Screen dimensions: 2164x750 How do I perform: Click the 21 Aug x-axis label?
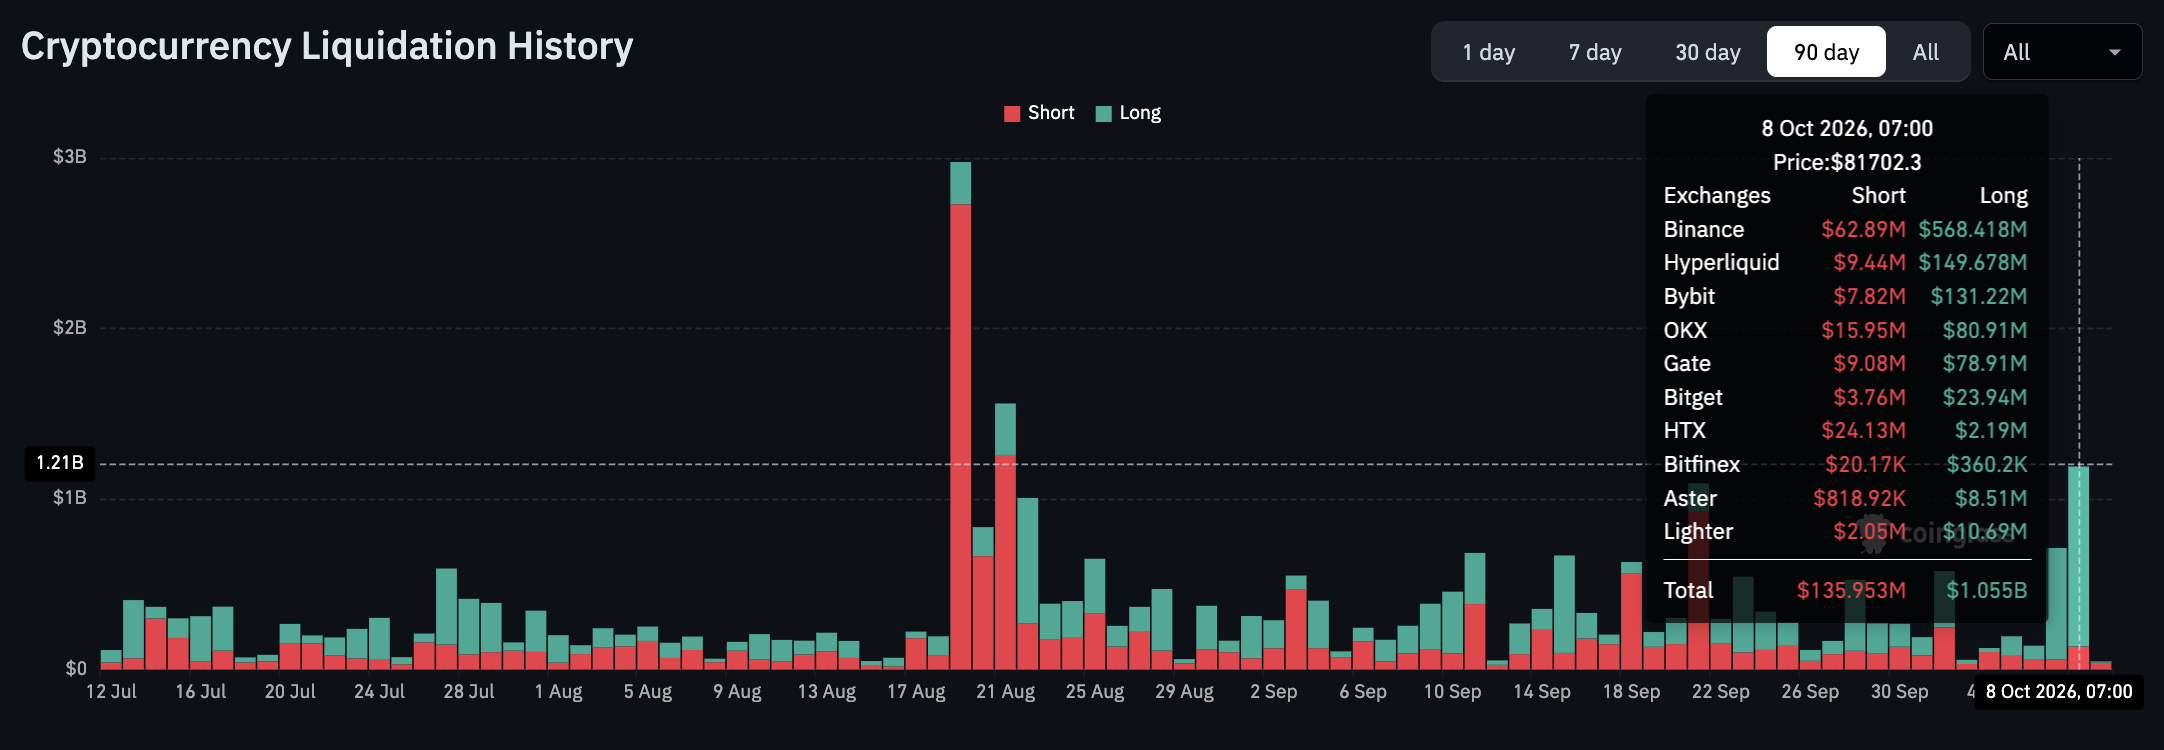1006,692
